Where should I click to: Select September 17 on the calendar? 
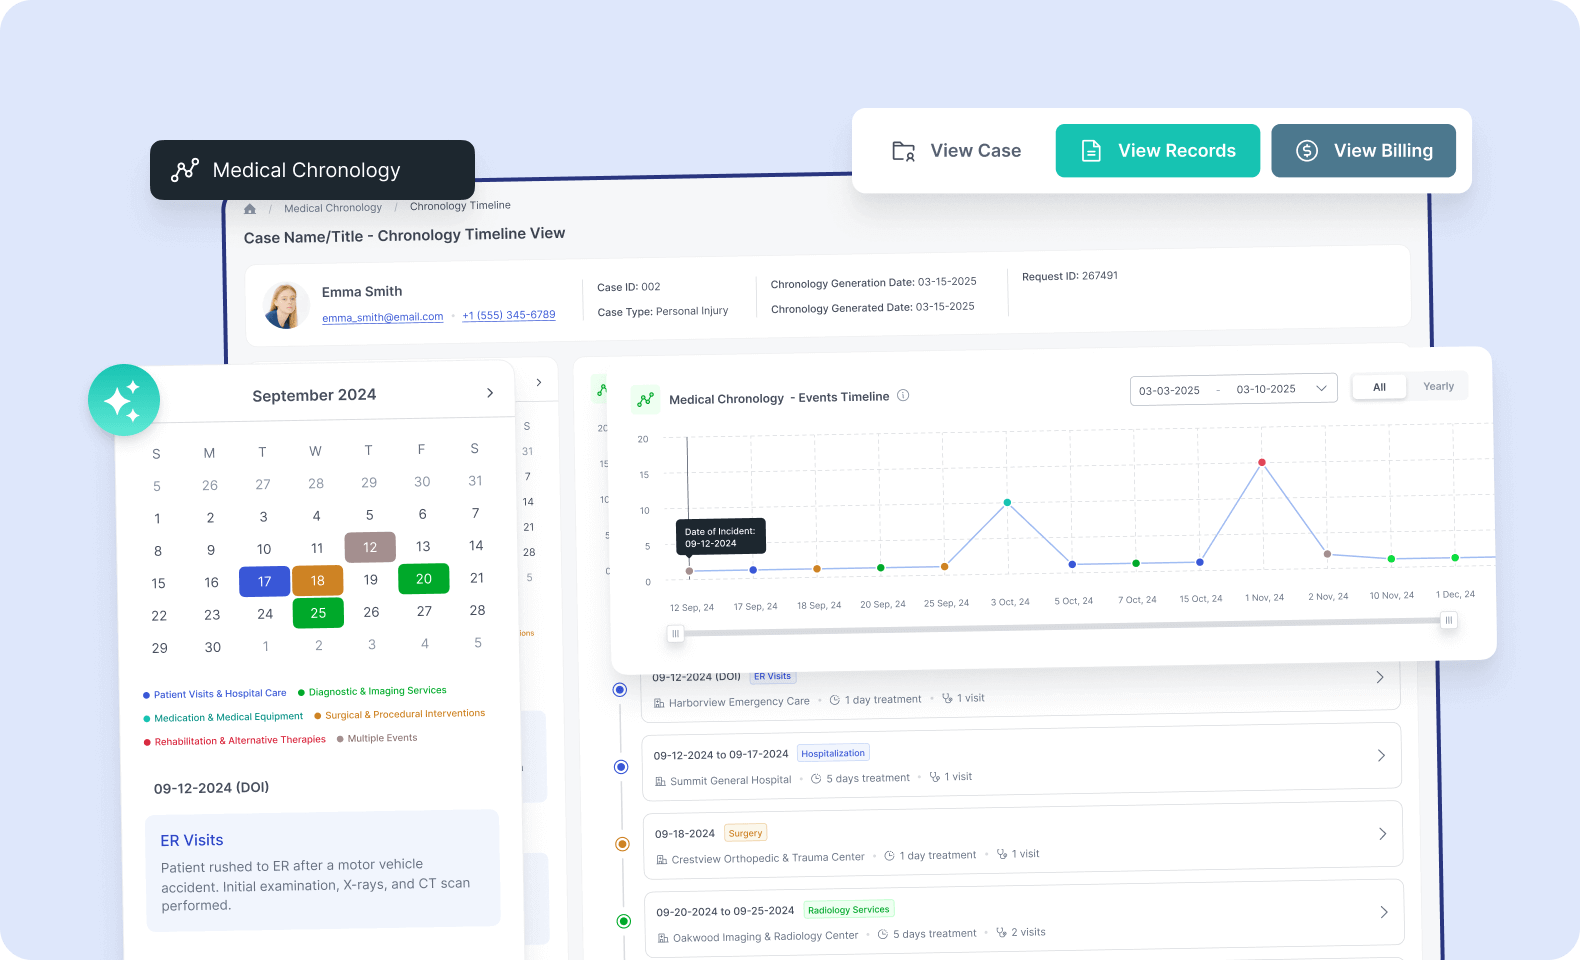[x=264, y=581]
